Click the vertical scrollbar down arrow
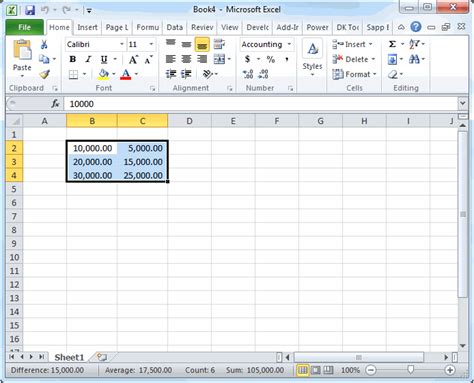This screenshot has width=474, height=383. (462, 346)
